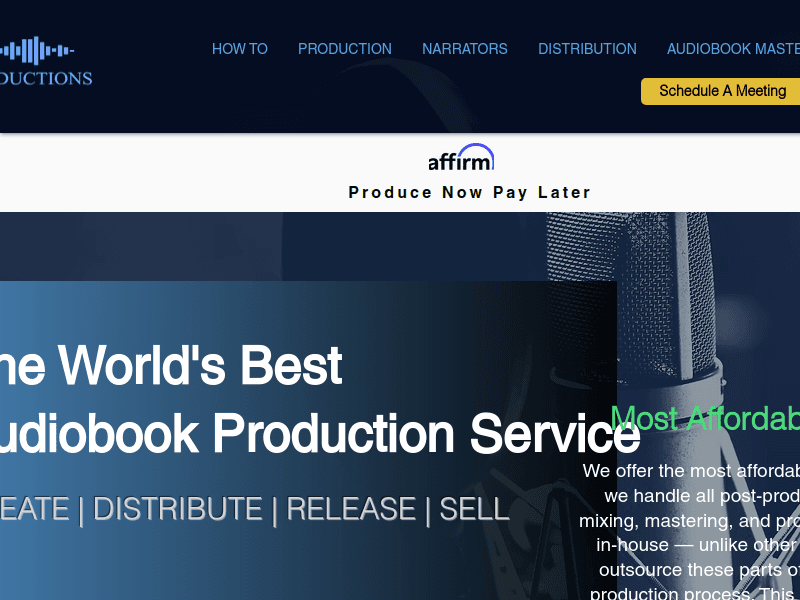
Task: Expand the DISTRIBUTION navigation dropdown
Action: pyautogui.click(x=587, y=49)
